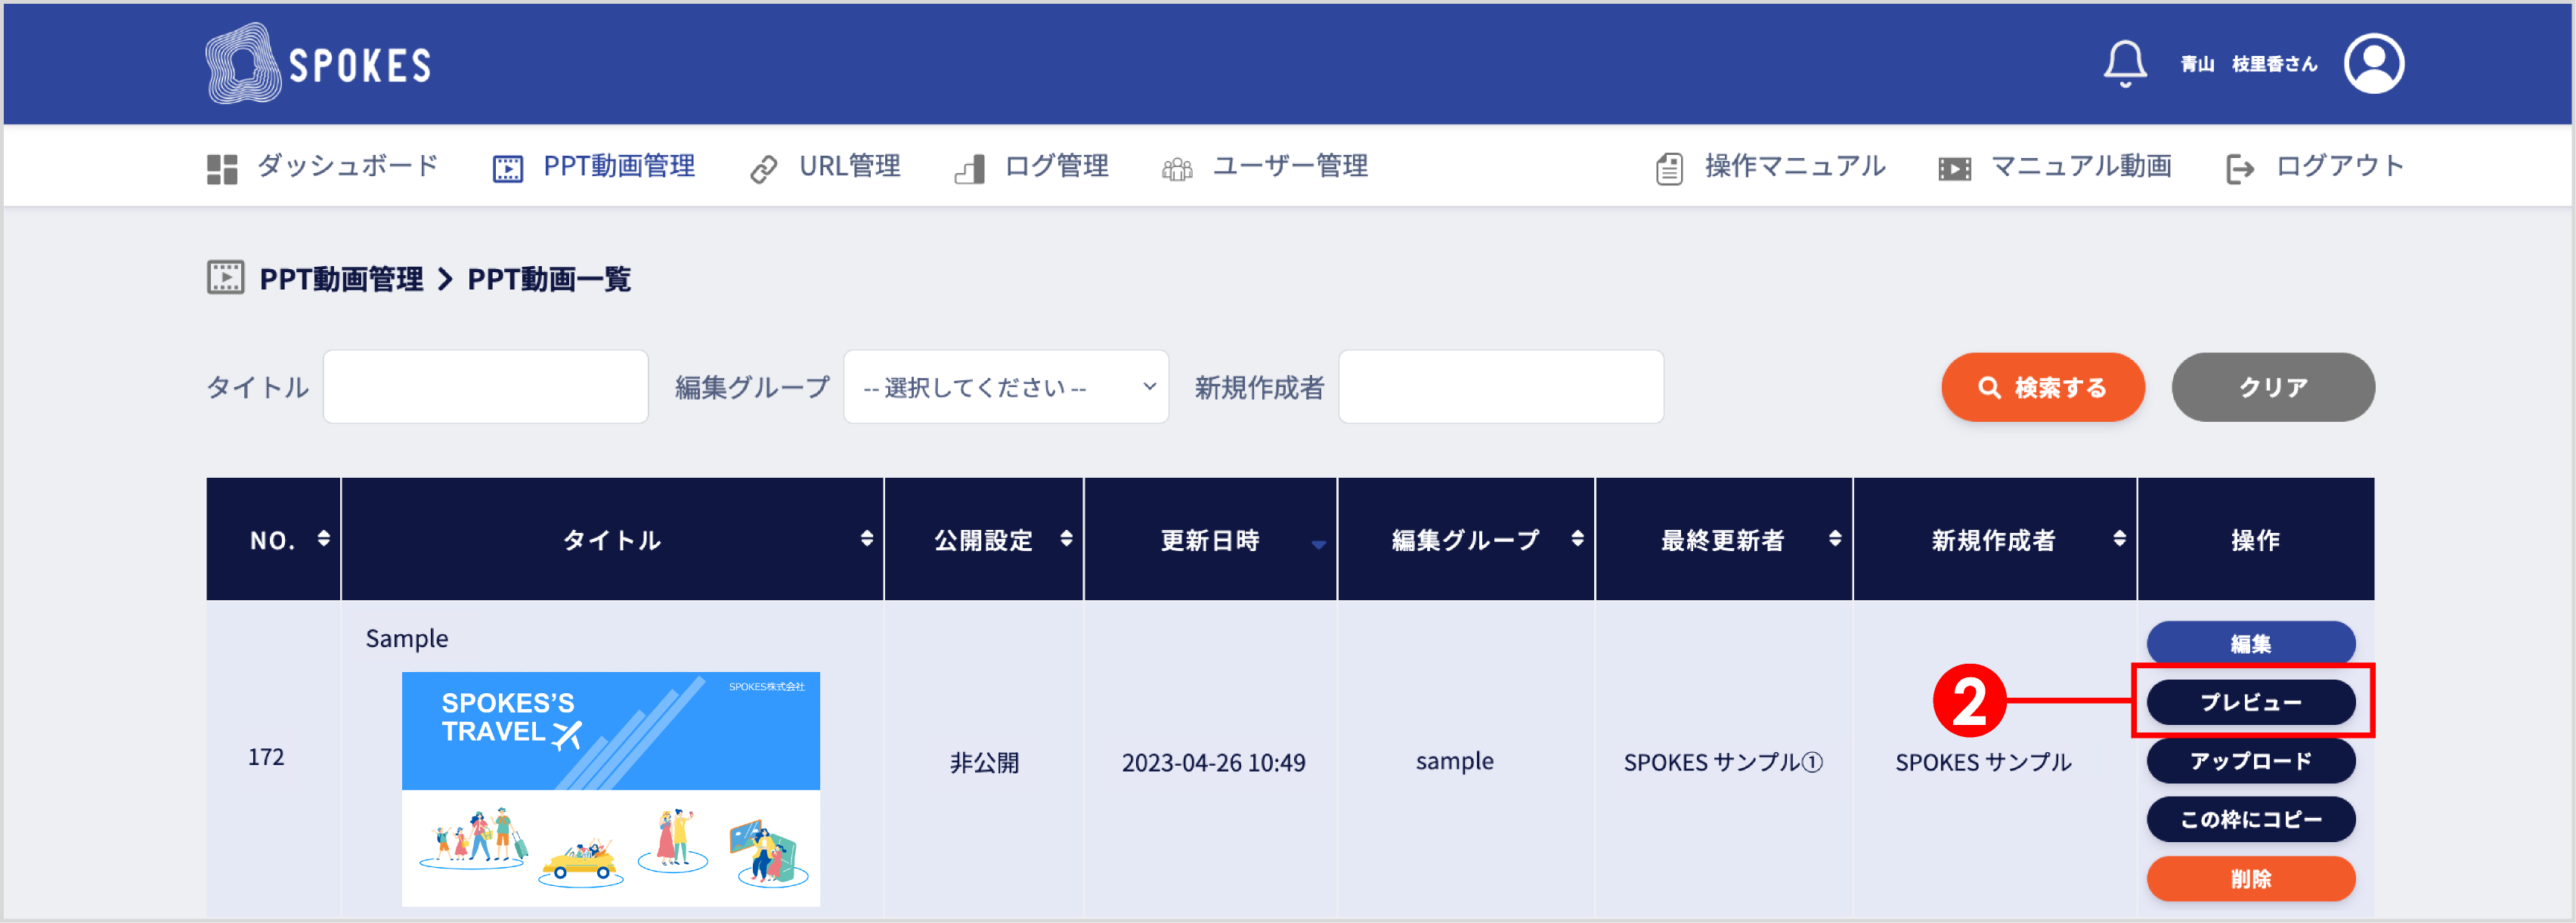
Task: Select マニュアル動画 from the navigation
Action: tap(2083, 166)
